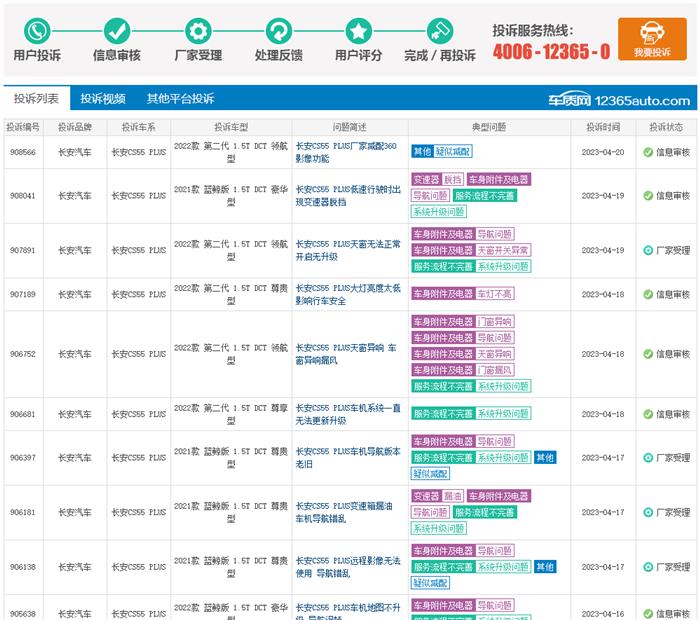Open the orange 我要投诉 button

652,39
